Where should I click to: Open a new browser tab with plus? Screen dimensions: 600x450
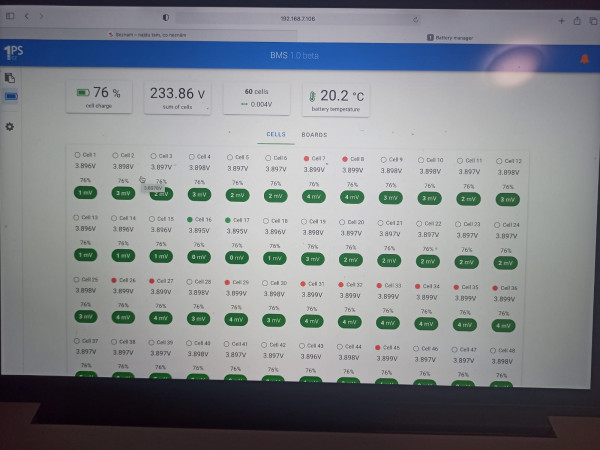click(x=561, y=21)
